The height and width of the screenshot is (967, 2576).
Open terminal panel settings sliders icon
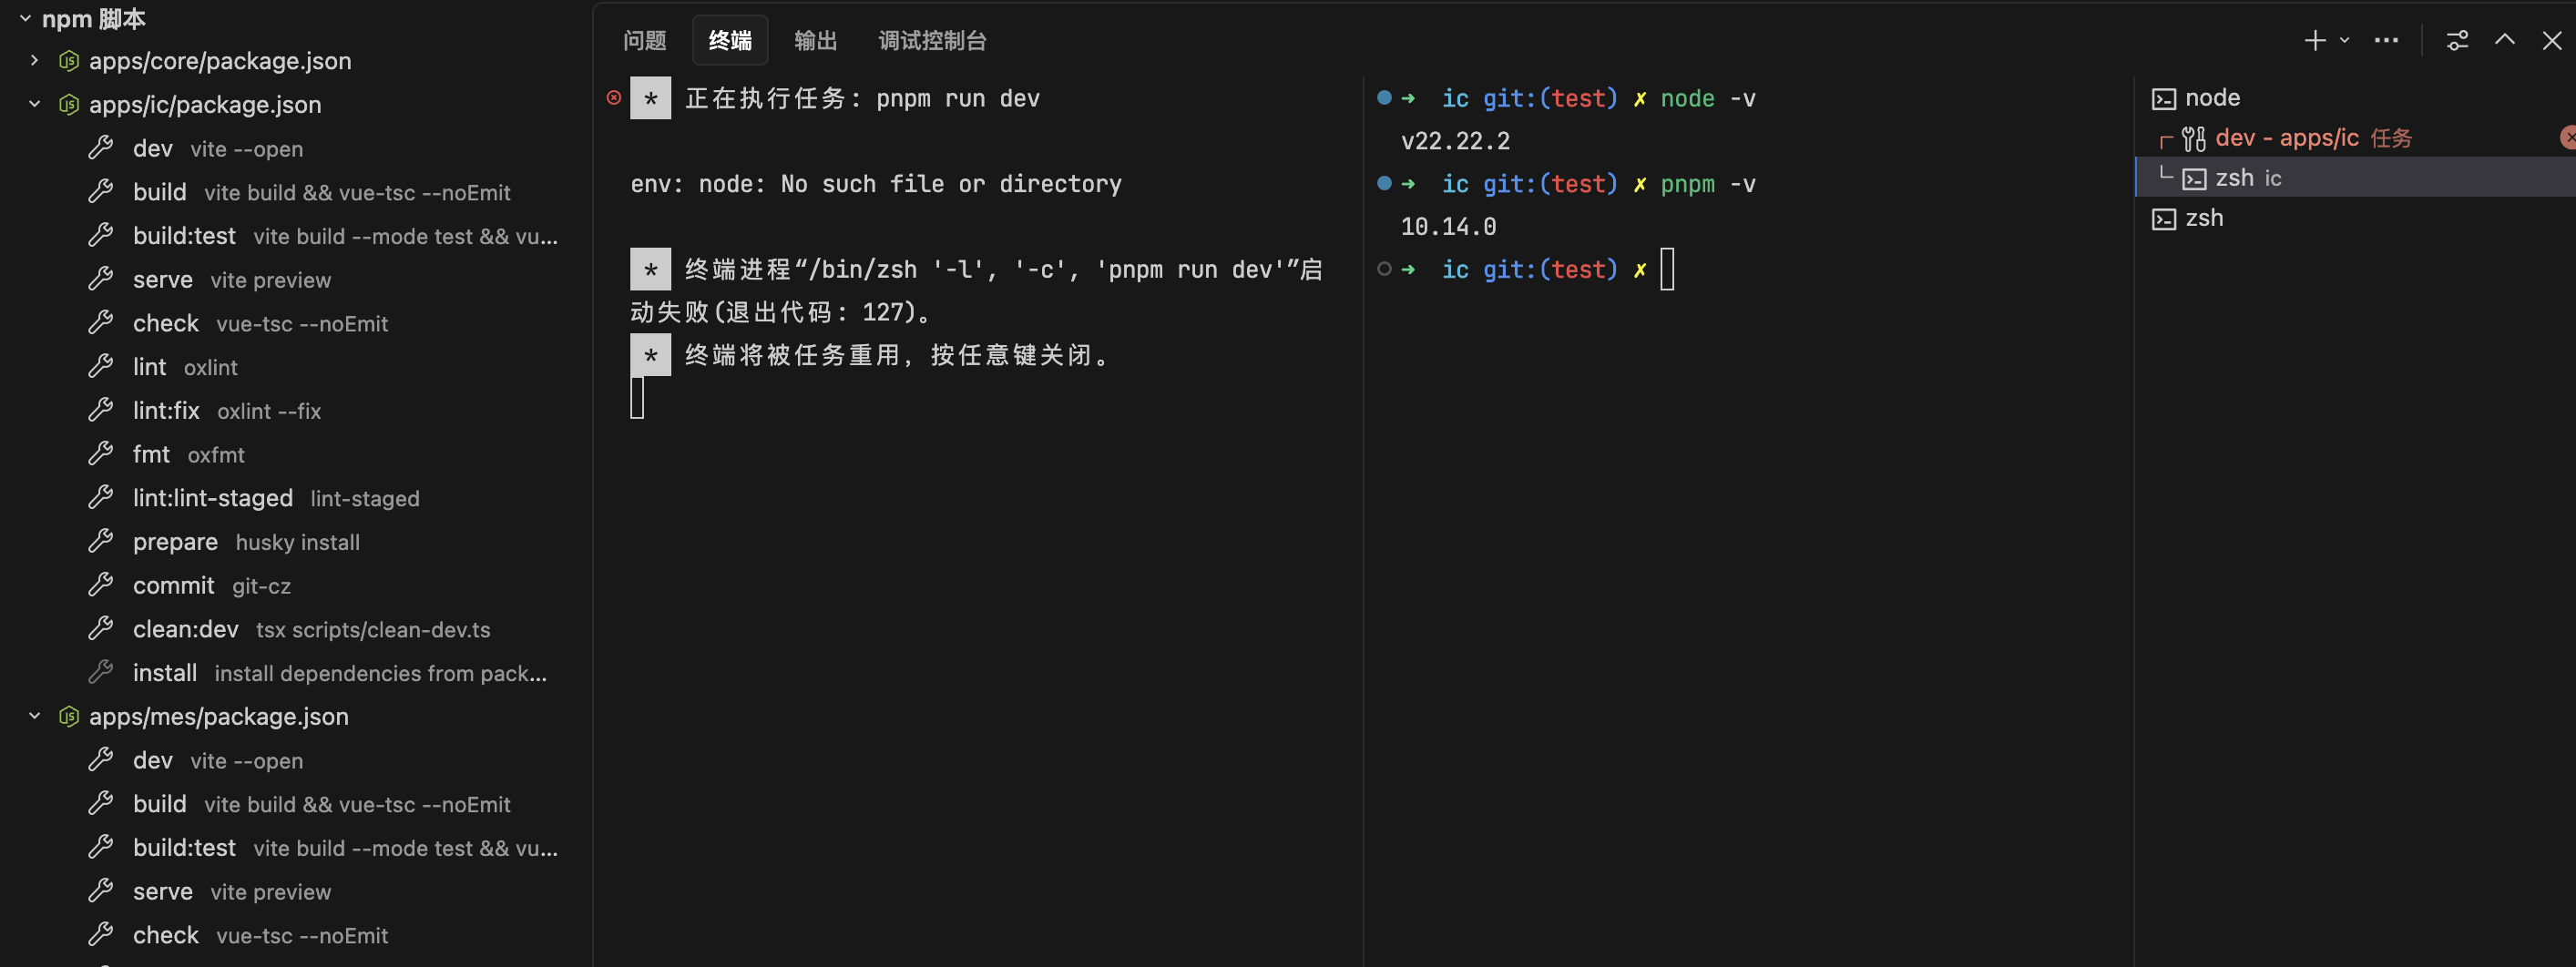[2457, 40]
